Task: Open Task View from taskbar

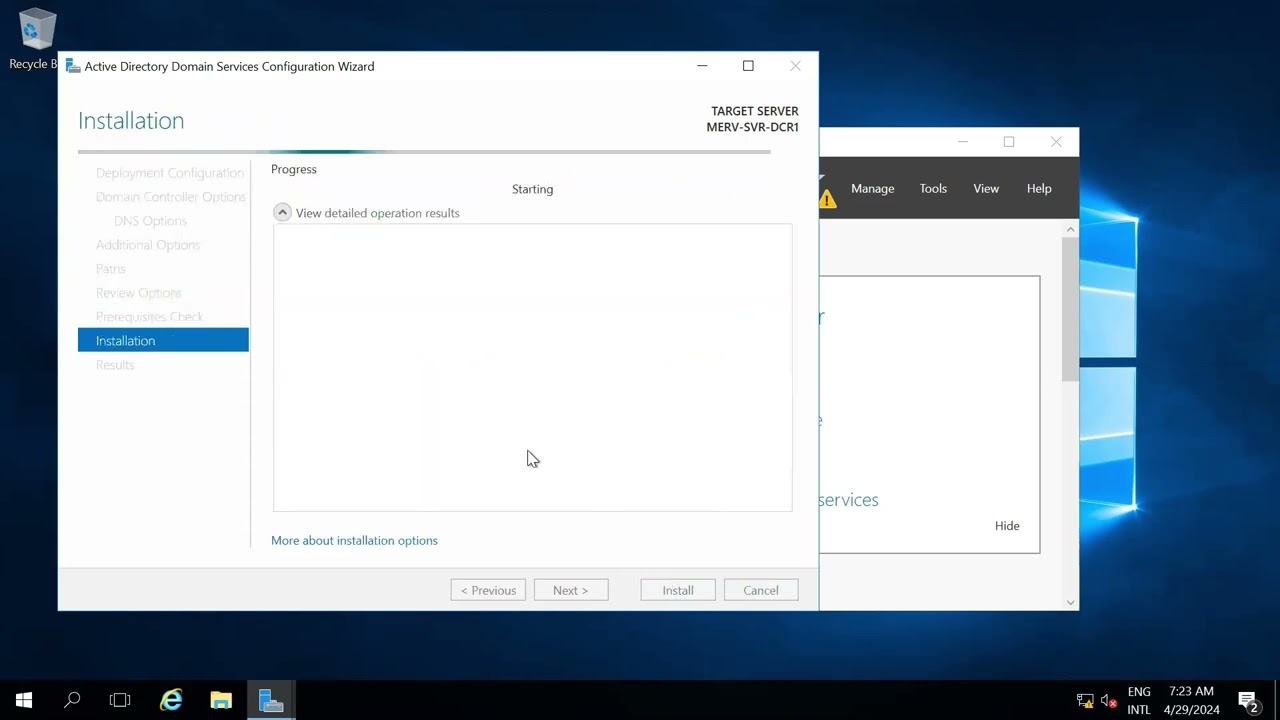Action: (120, 700)
